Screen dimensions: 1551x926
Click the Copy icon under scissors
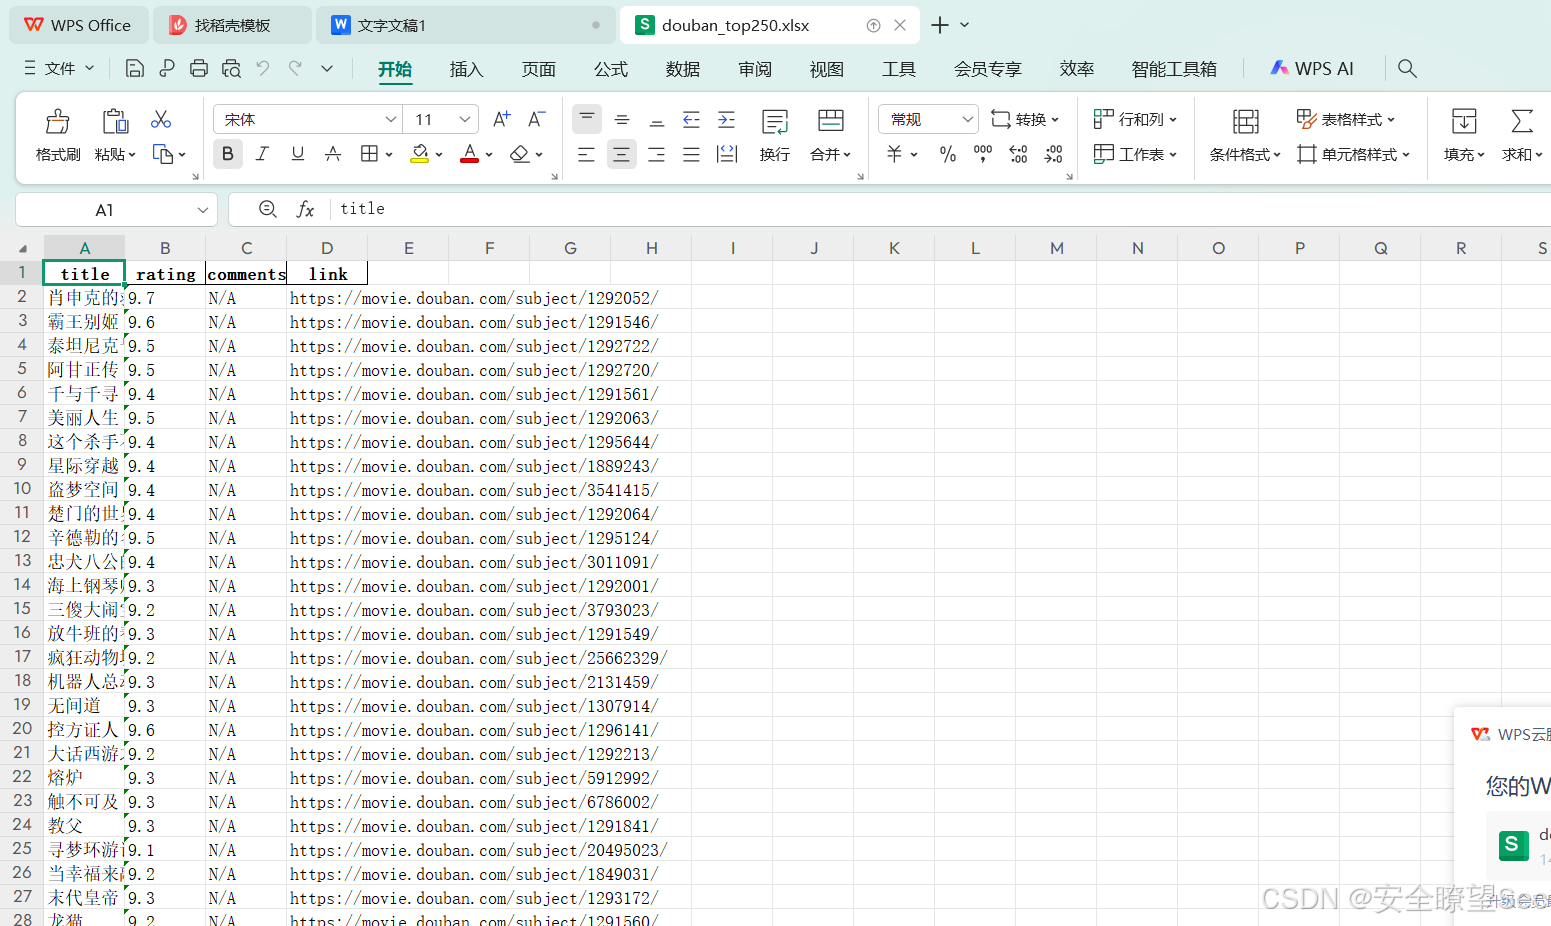click(x=163, y=154)
